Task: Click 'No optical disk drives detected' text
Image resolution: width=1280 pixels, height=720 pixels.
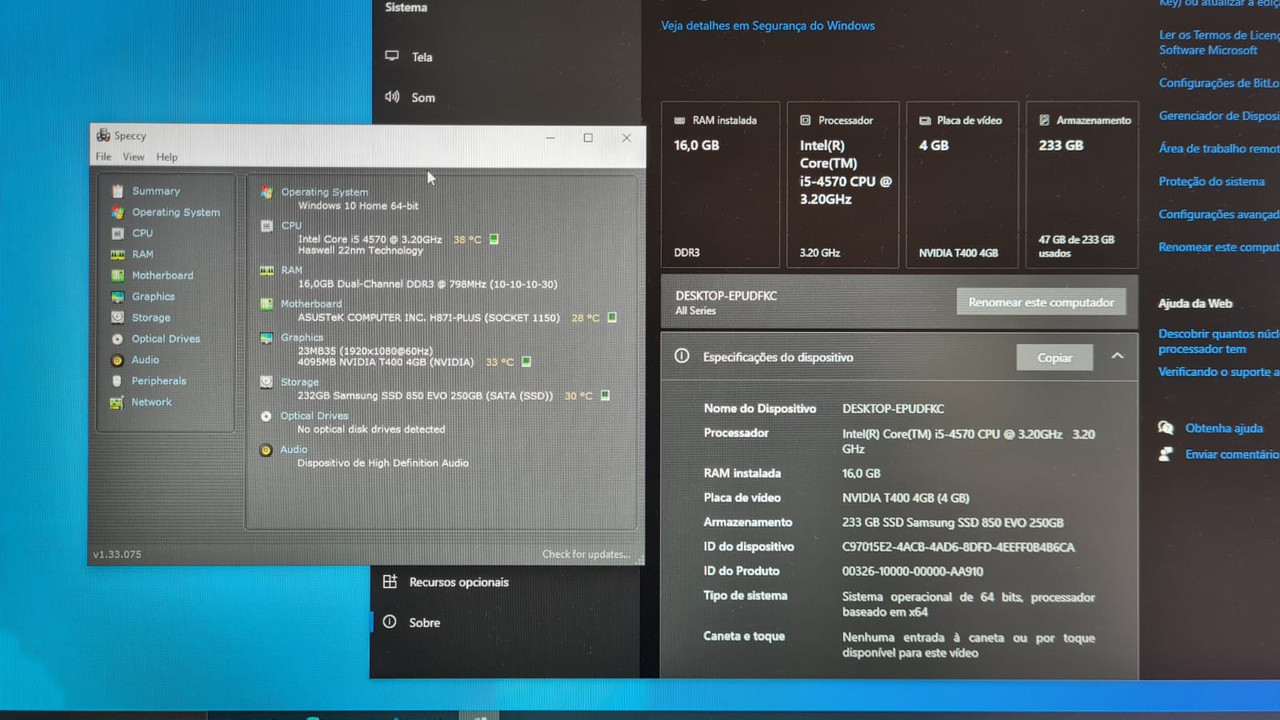Action: pyautogui.click(x=371, y=430)
